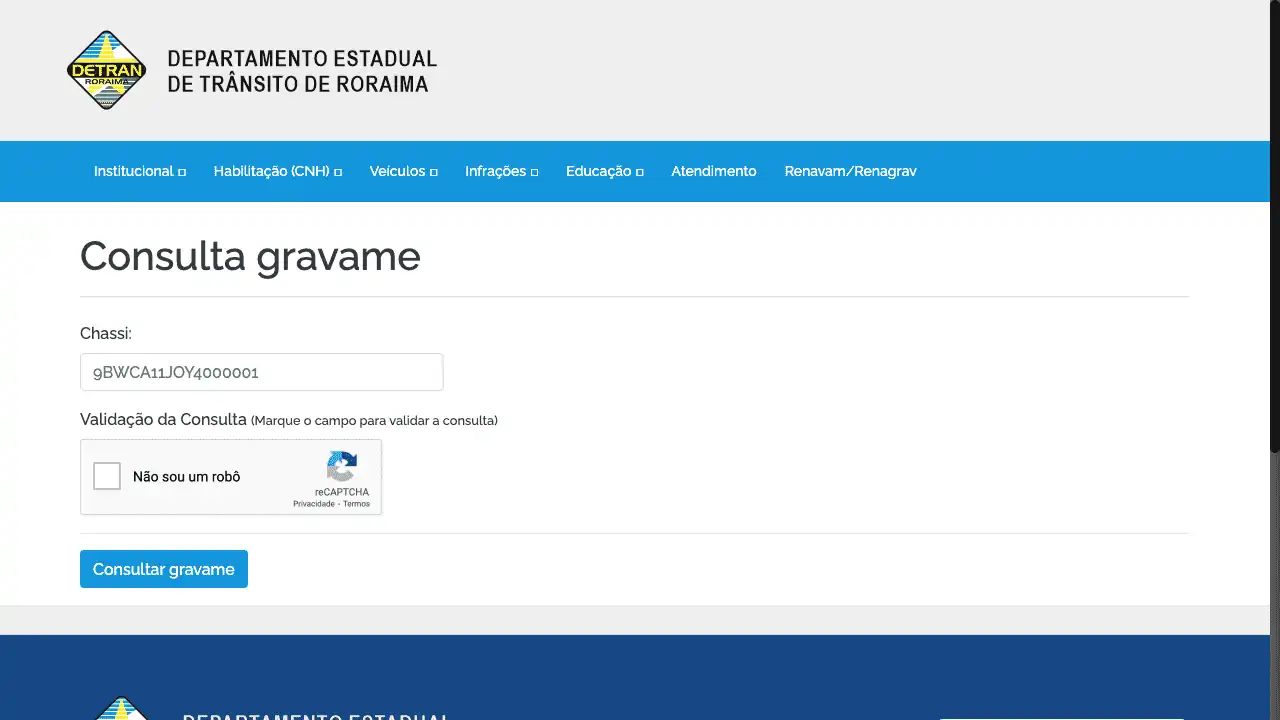Click the reCAPTCHA logo icon

(341, 467)
